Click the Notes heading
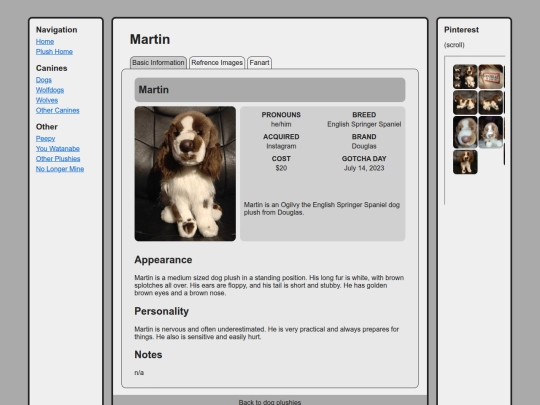 pyautogui.click(x=148, y=355)
